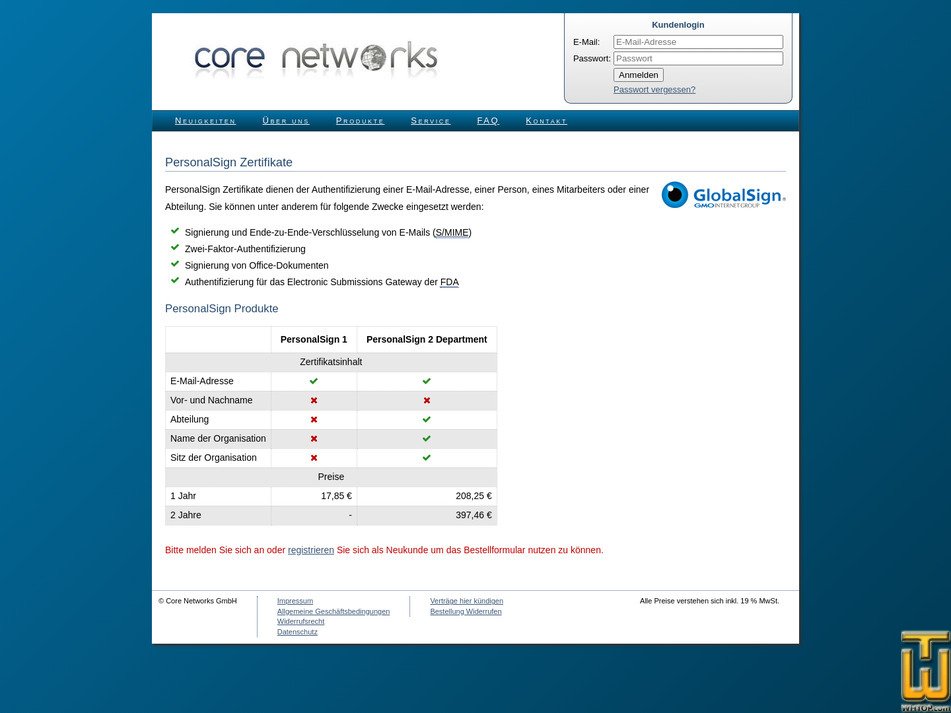The height and width of the screenshot is (713, 951).
Task: Click green check for E-Mail-Adresse under PersonalSign 1
Action: (314, 381)
